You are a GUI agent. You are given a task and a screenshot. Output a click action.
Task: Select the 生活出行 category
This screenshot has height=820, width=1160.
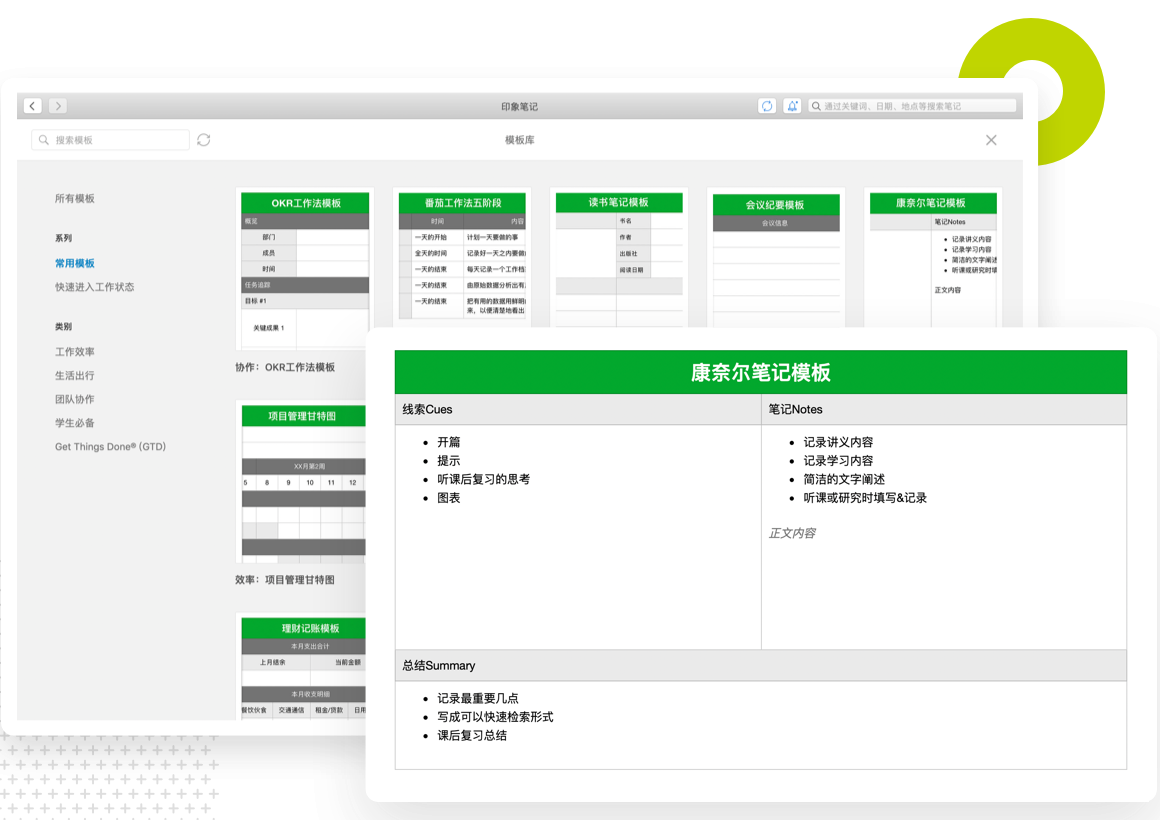click(x=75, y=376)
